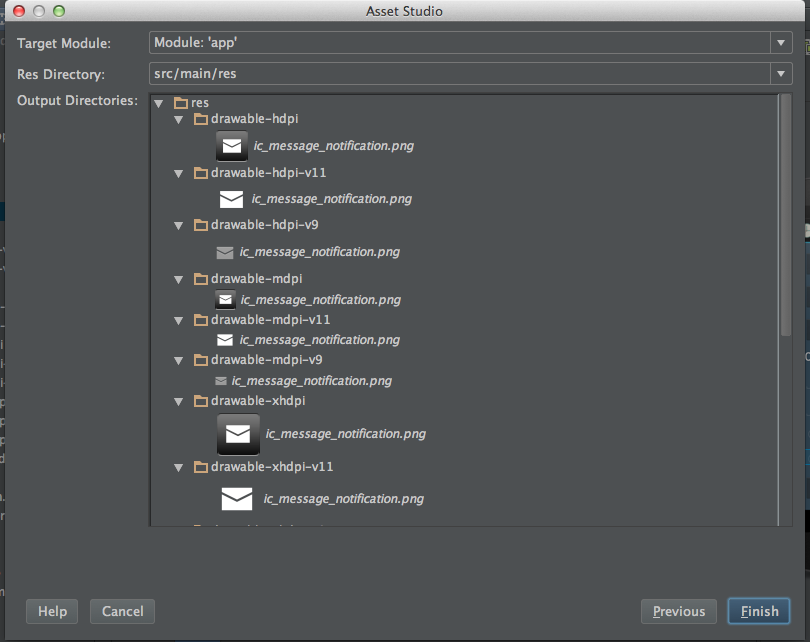Go back with the Previous button
Image resolution: width=810 pixels, height=642 pixels.
point(679,612)
